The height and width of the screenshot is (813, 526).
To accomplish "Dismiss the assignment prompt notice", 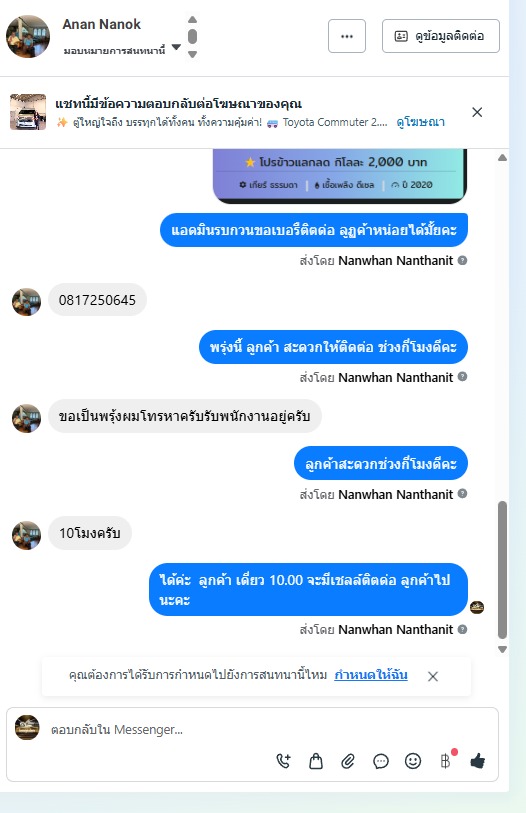I will point(433,676).
